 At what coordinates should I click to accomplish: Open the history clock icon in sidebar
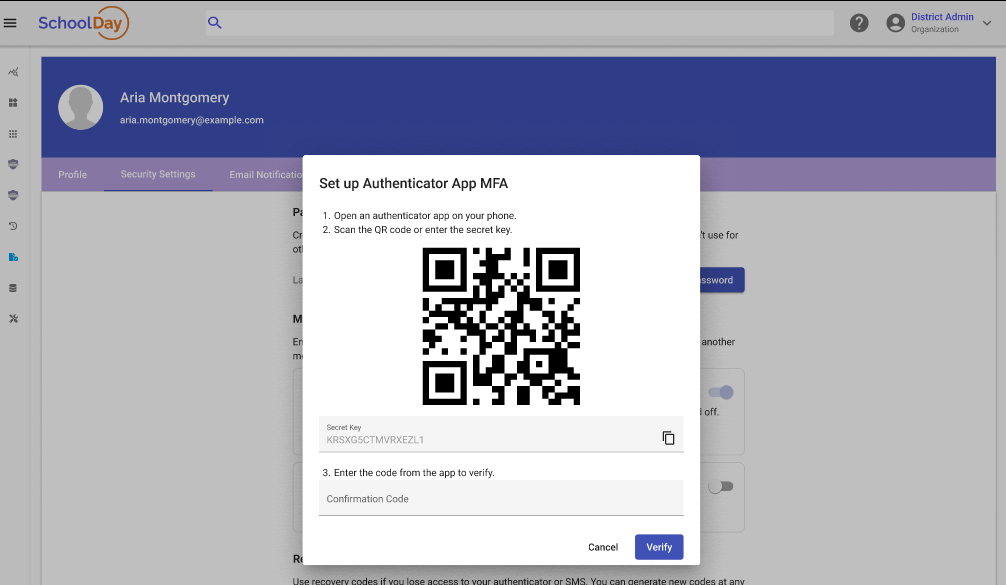[13, 226]
